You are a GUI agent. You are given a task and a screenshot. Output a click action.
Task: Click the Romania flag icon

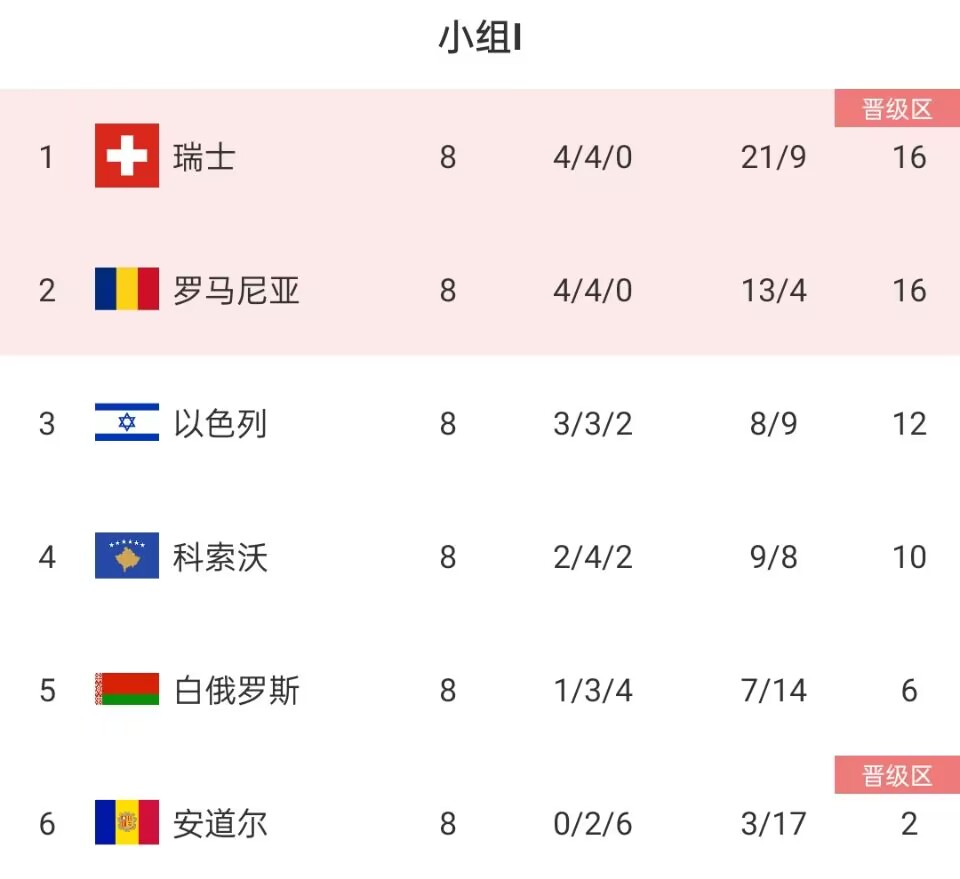pyautogui.click(x=127, y=289)
